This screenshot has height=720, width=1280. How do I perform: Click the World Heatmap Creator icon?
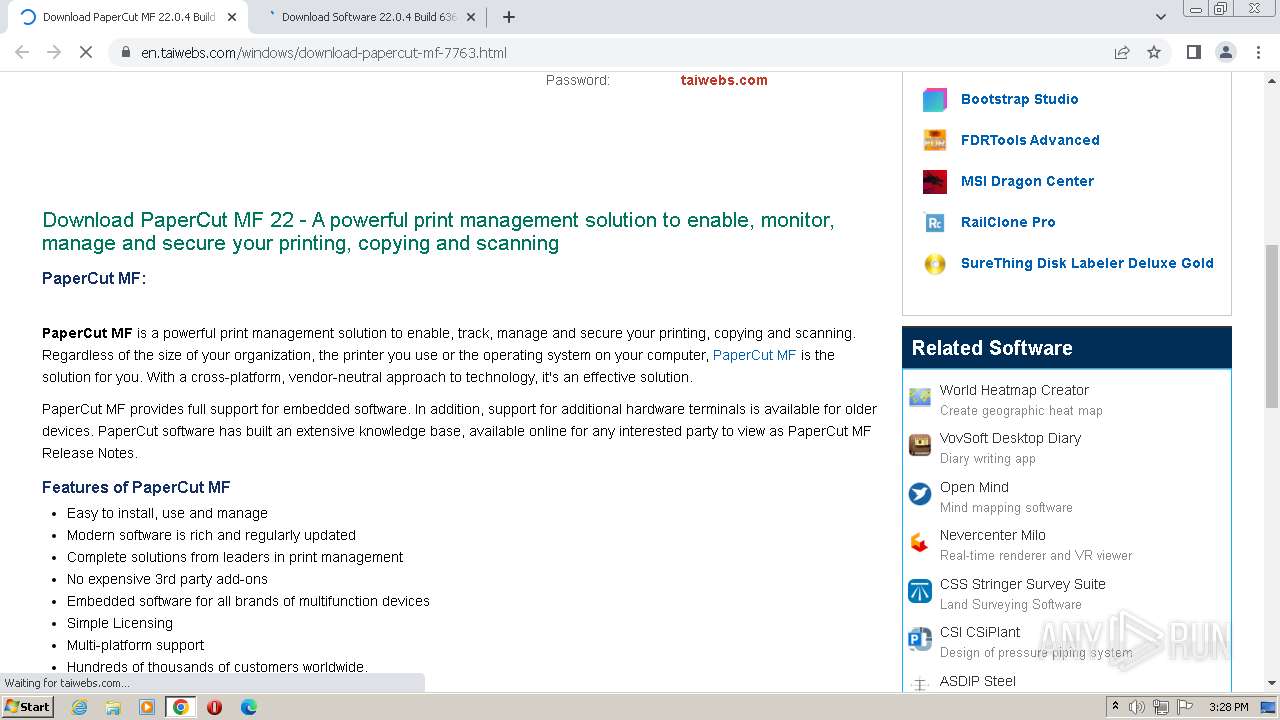coord(920,397)
